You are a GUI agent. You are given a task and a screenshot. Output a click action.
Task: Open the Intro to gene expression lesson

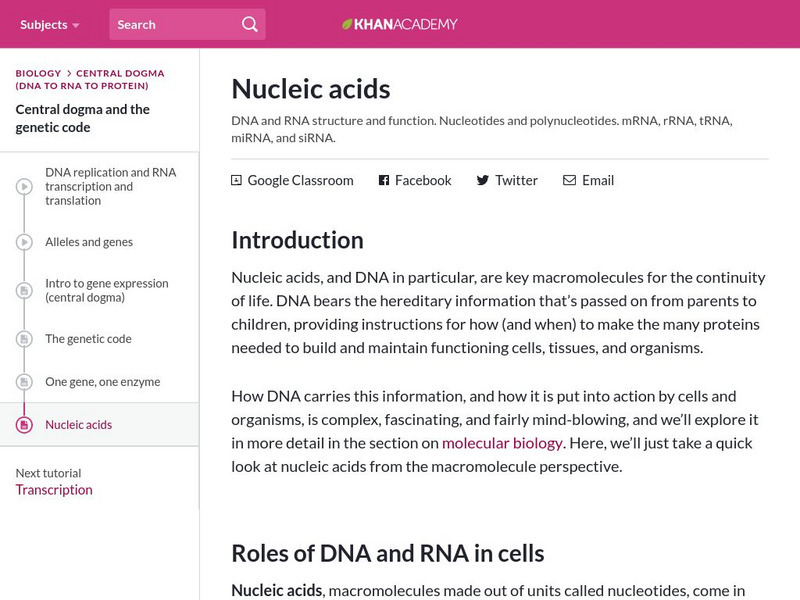coord(106,290)
